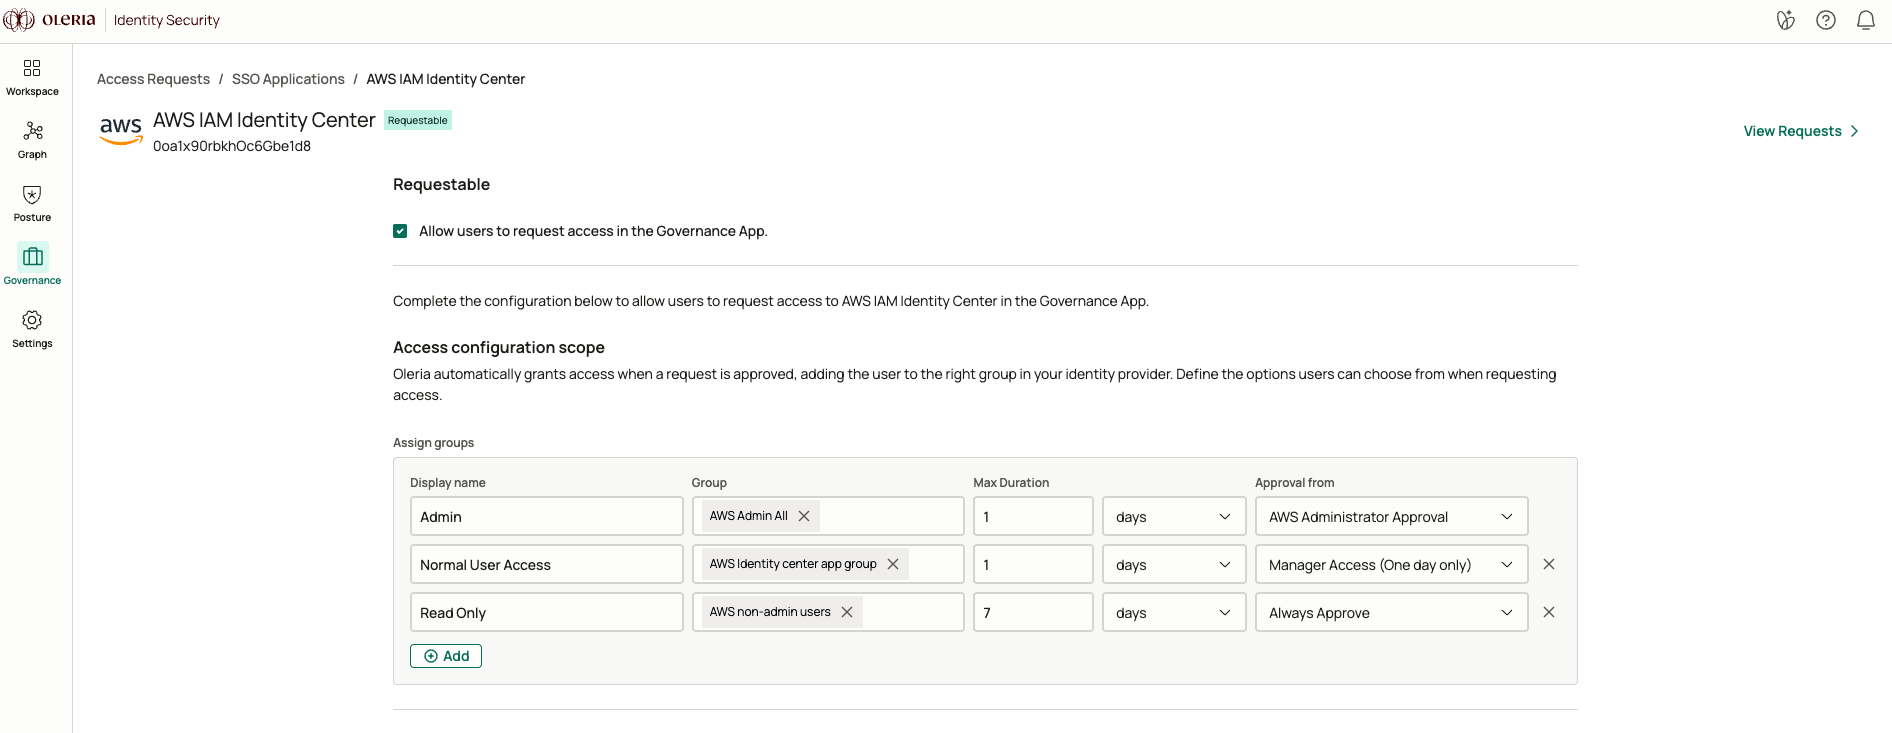Open the help question mark icon
Image resolution: width=1892 pixels, height=733 pixels.
coord(1826,20)
